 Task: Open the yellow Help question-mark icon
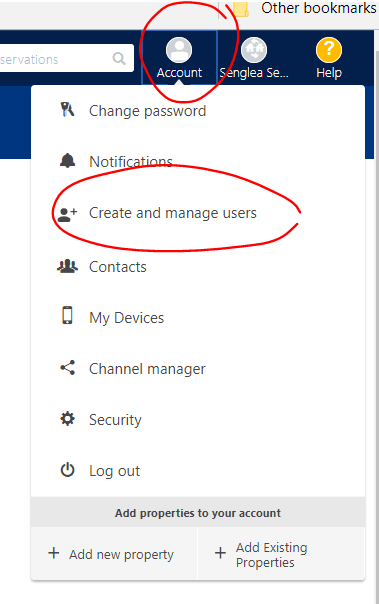point(329,50)
